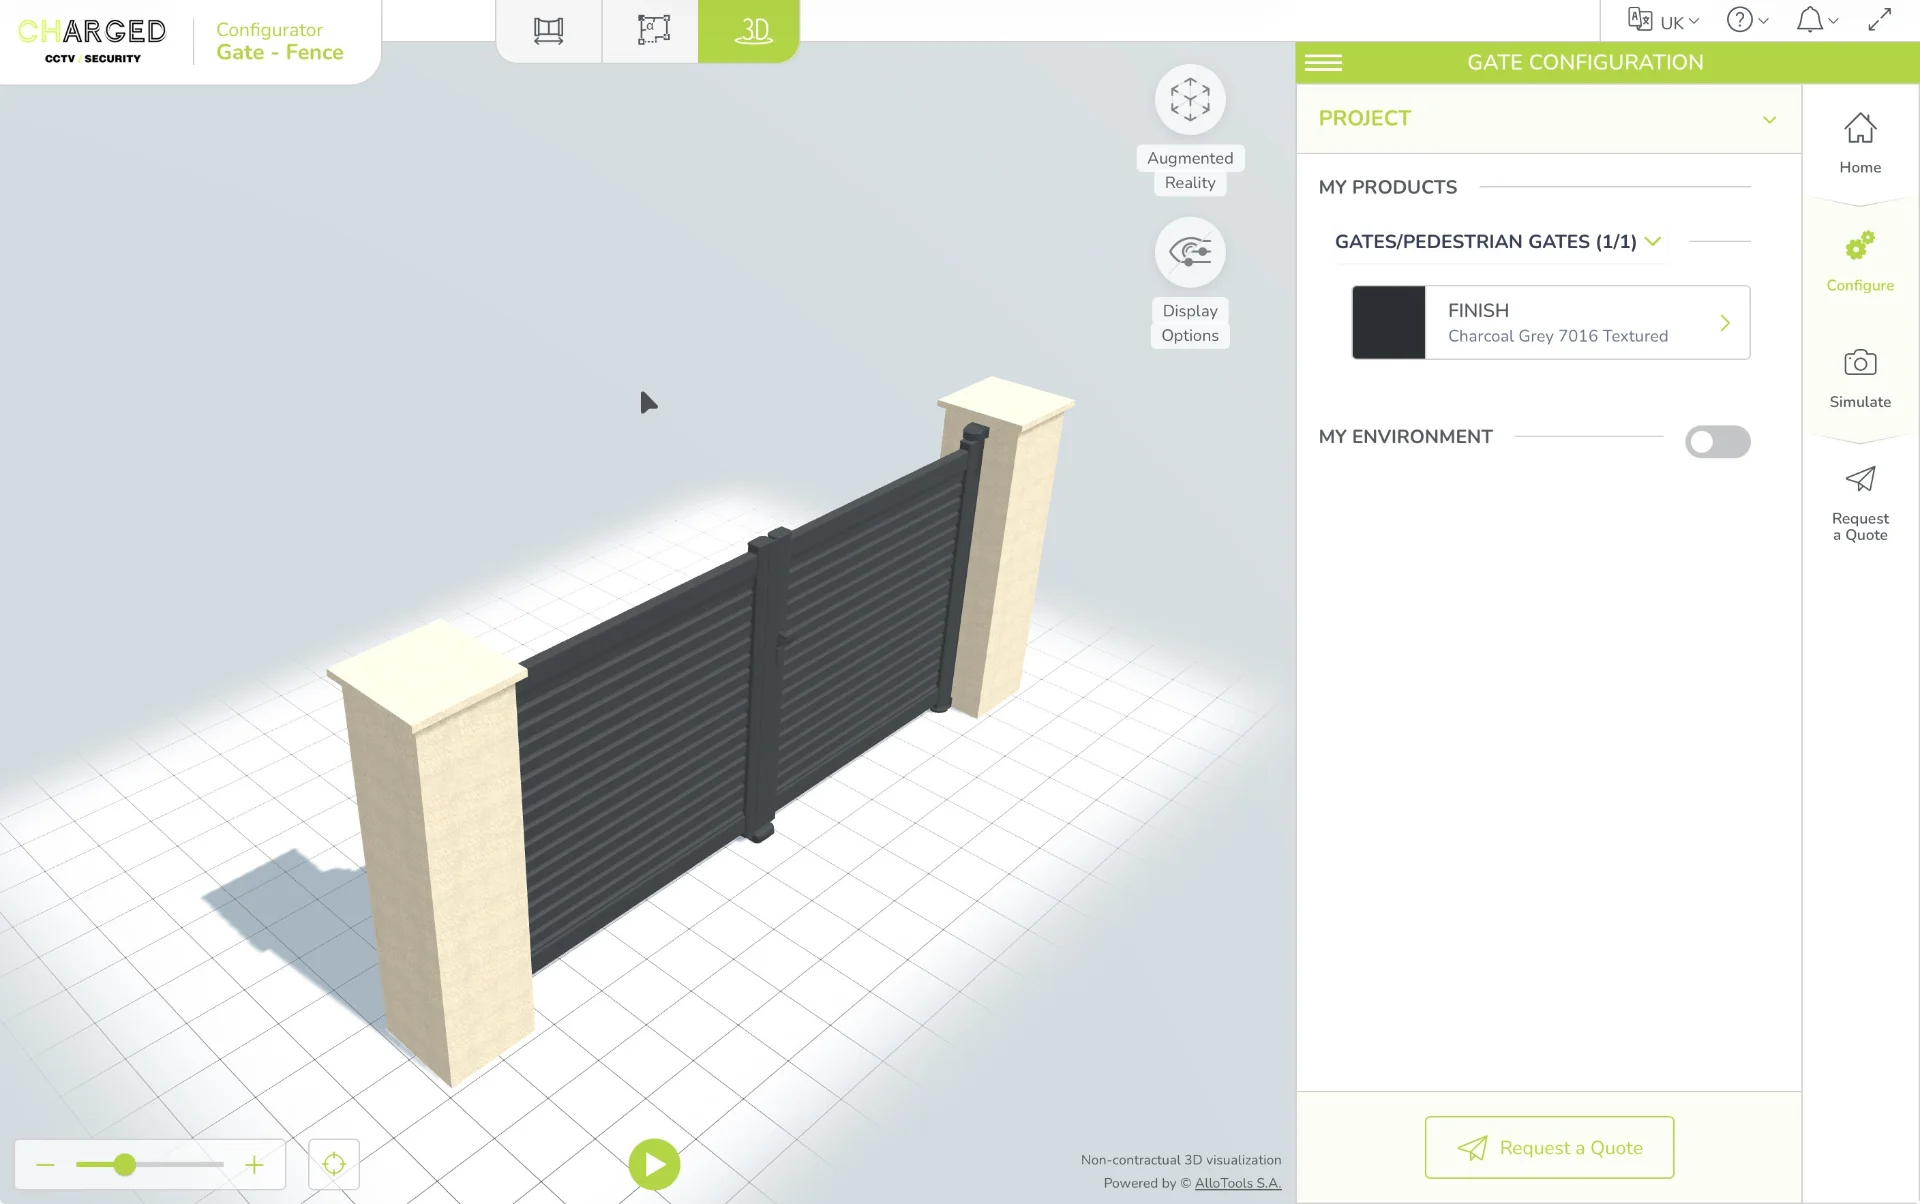Switch to the dimensions plan view tab
This screenshot has width=1920, height=1204.
[653, 31]
